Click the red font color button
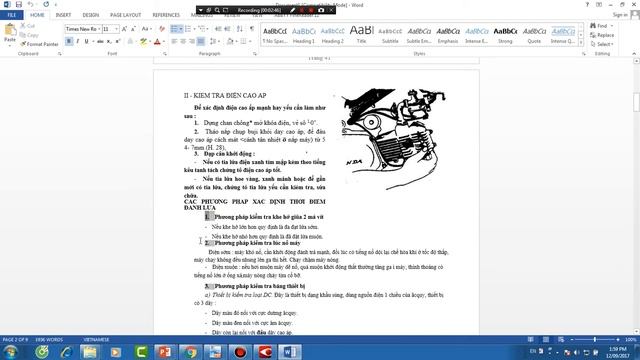Screen dimensions: 640x360 tap(158, 41)
